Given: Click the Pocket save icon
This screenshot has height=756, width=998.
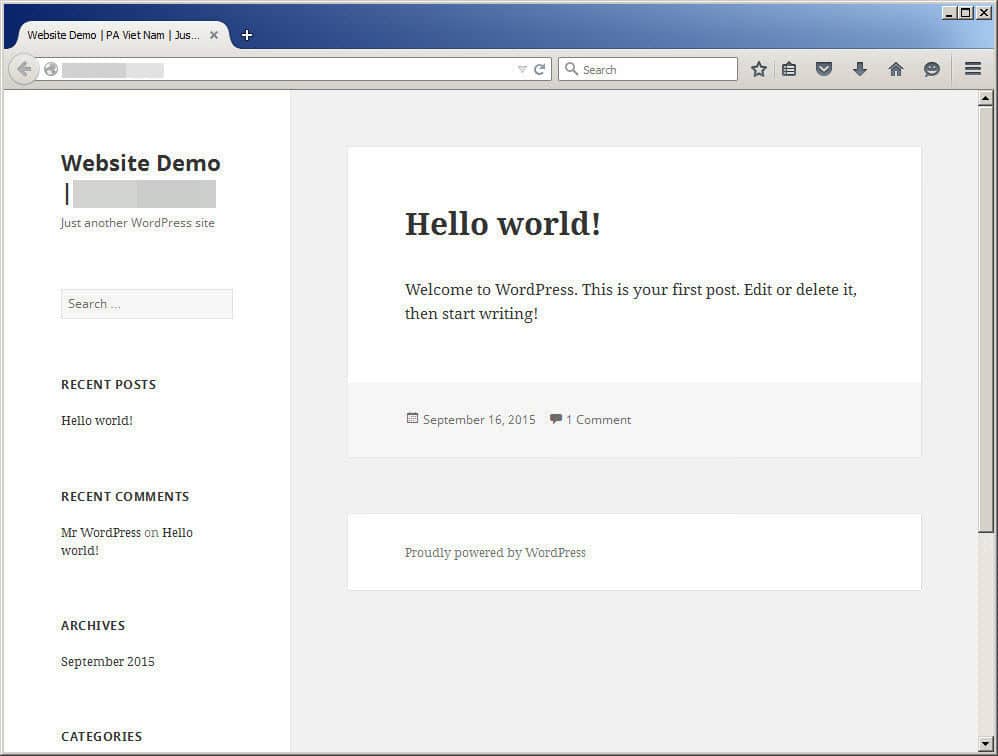Looking at the screenshot, I should [x=824, y=69].
